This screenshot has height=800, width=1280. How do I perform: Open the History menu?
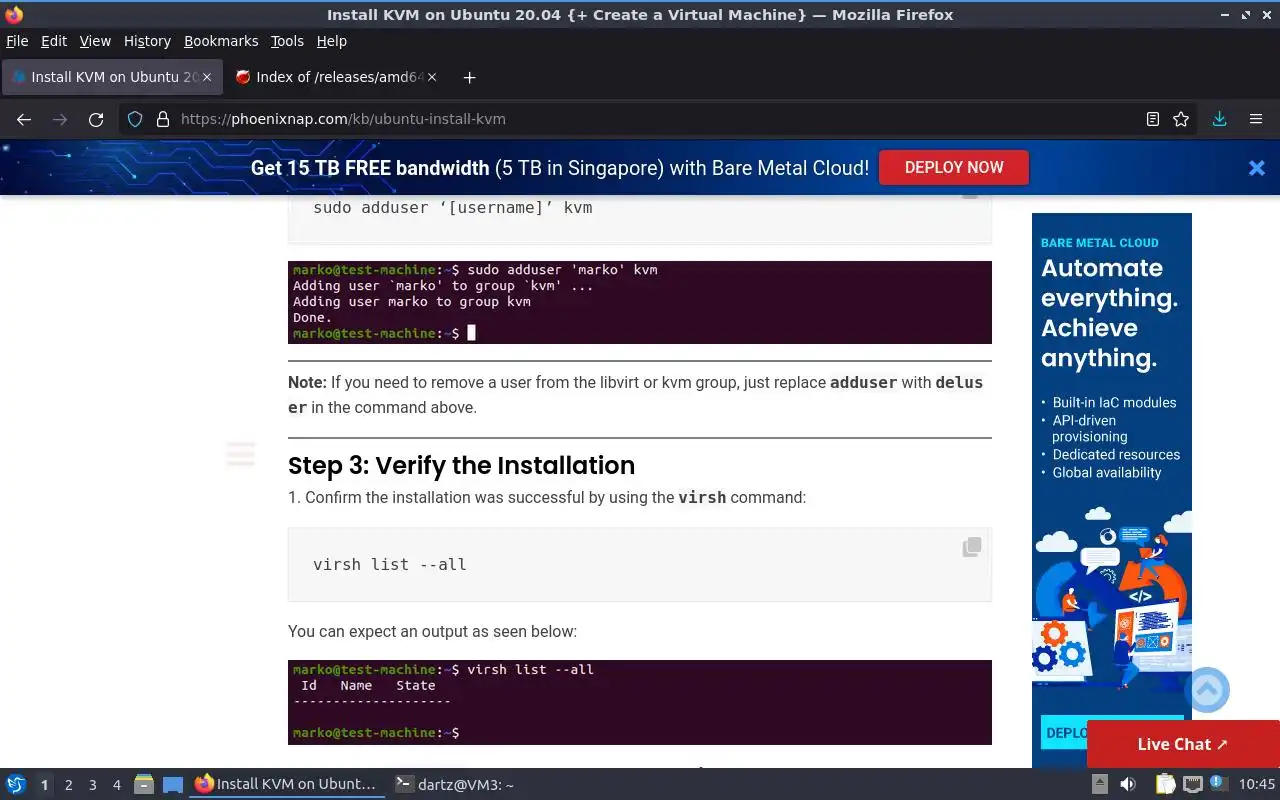[x=147, y=41]
